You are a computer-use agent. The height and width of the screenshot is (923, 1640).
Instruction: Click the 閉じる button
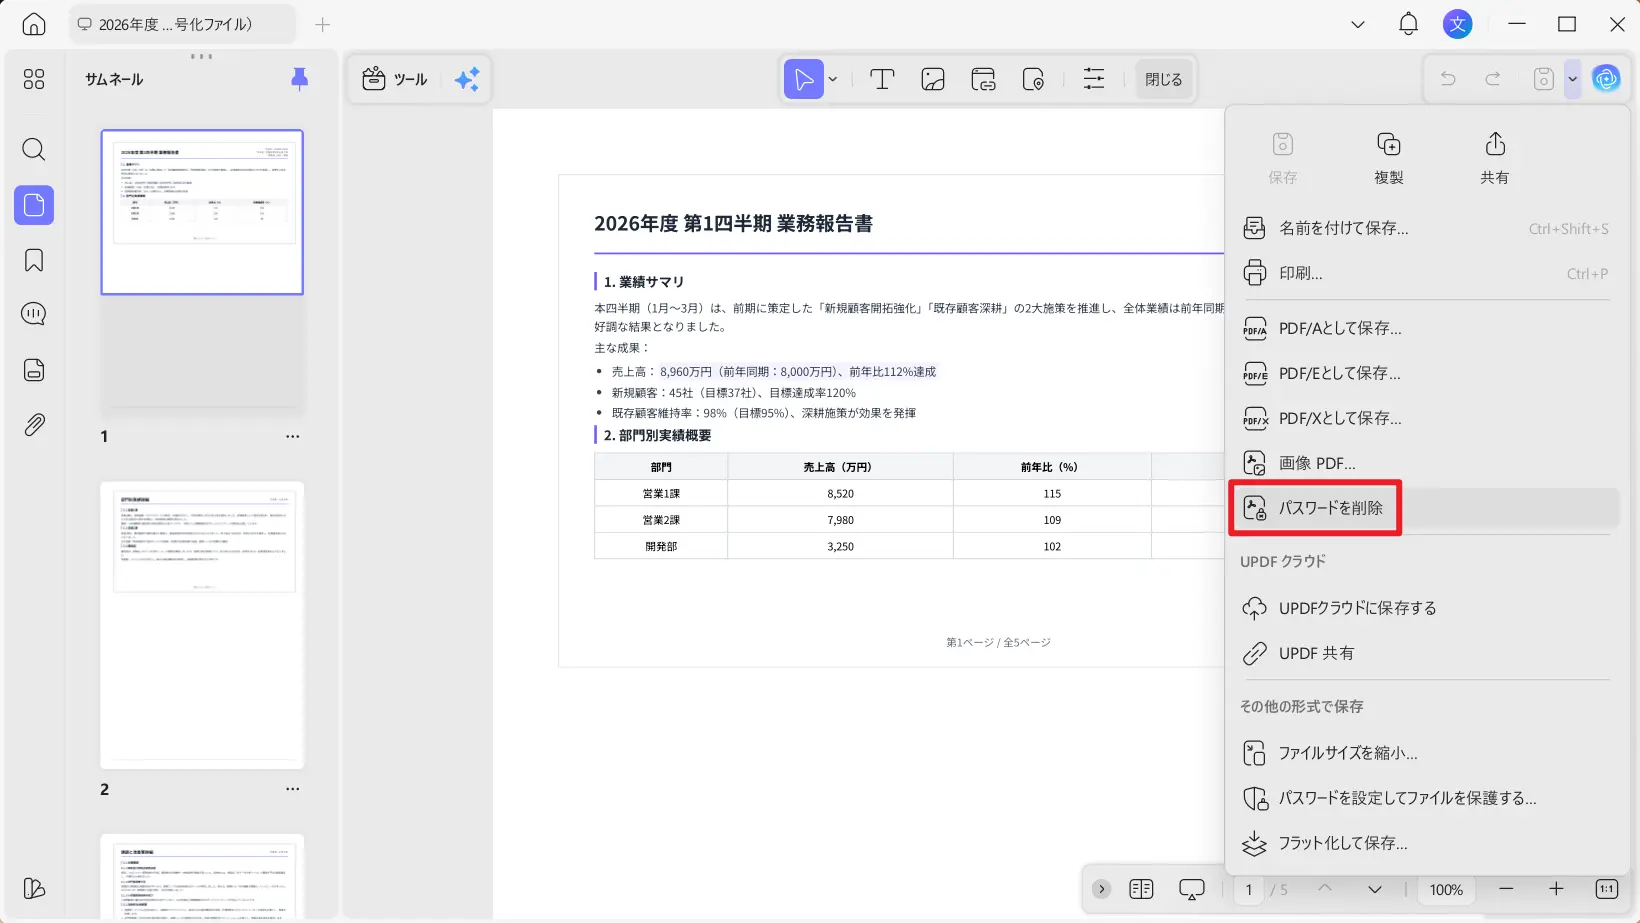click(x=1162, y=78)
